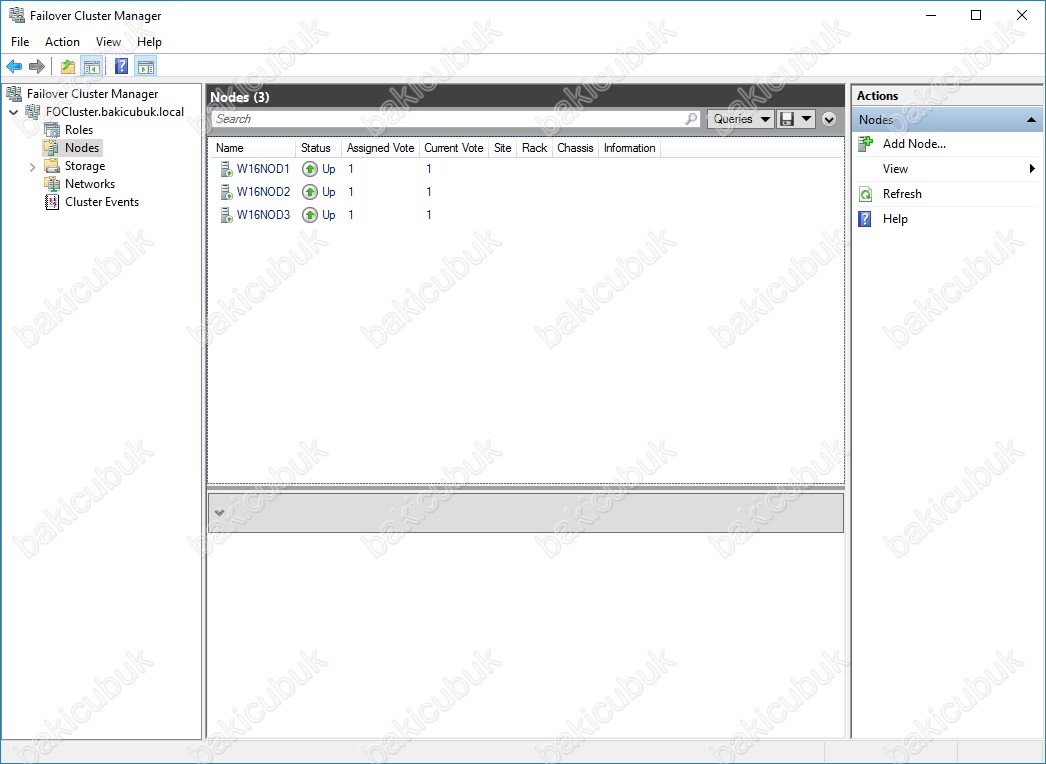Click the Failover Cluster Manager title bar icon
Image resolution: width=1046 pixels, height=764 pixels.
click(17, 15)
